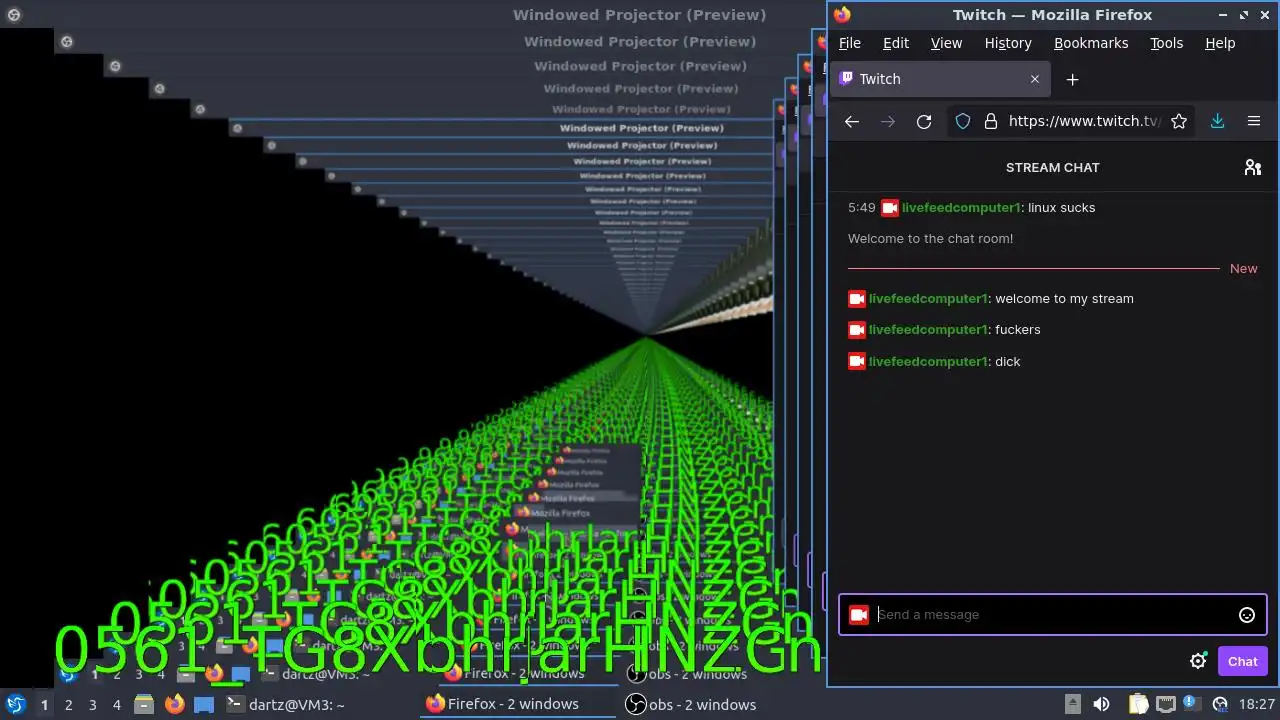Image resolution: width=1280 pixels, height=720 pixels.
Task: Switch to virtual desktop 3
Action: (x=92, y=705)
